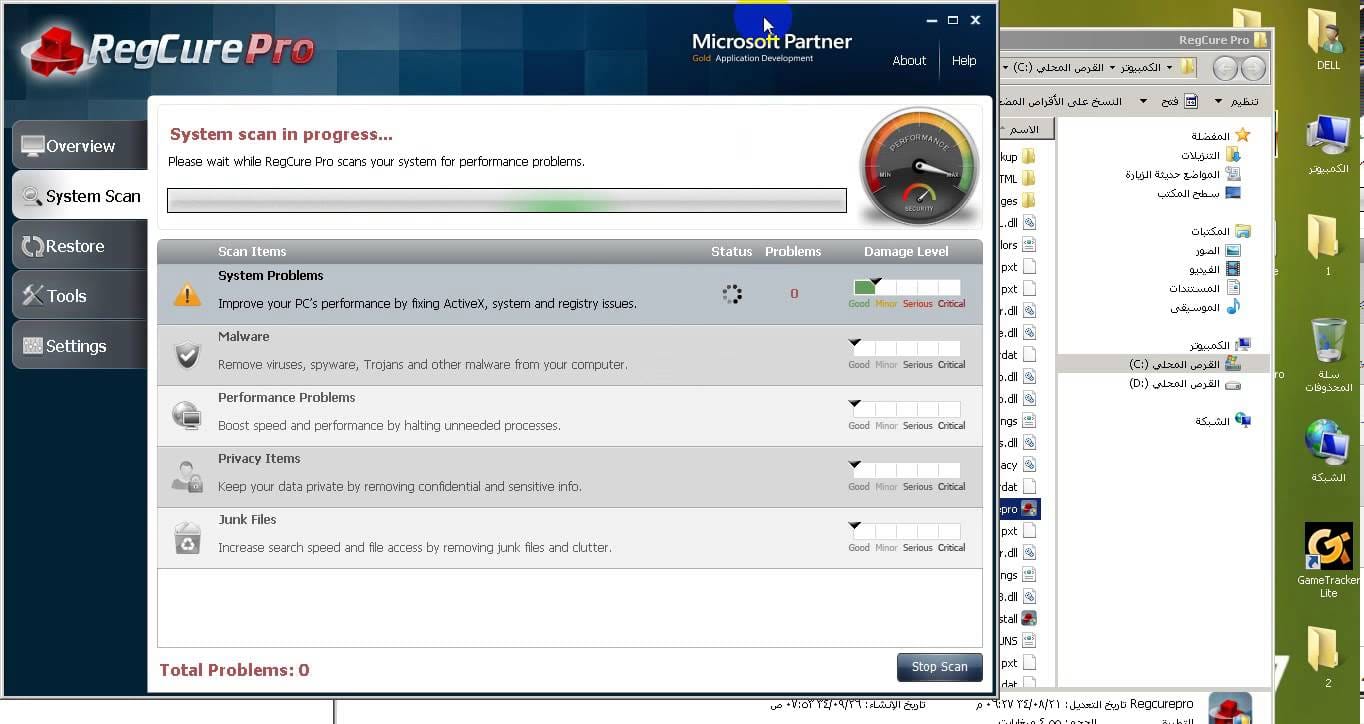Minimize the RegCure Pro window
Image resolution: width=1364 pixels, height=724 pixels.
(932, 20)
